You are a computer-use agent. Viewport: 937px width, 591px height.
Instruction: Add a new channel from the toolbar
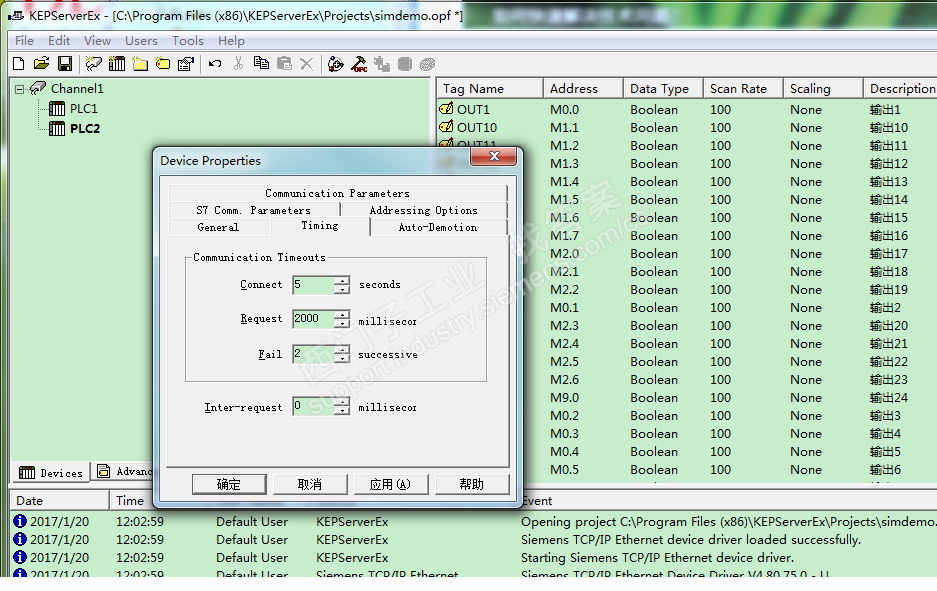(x=94, y=64)
